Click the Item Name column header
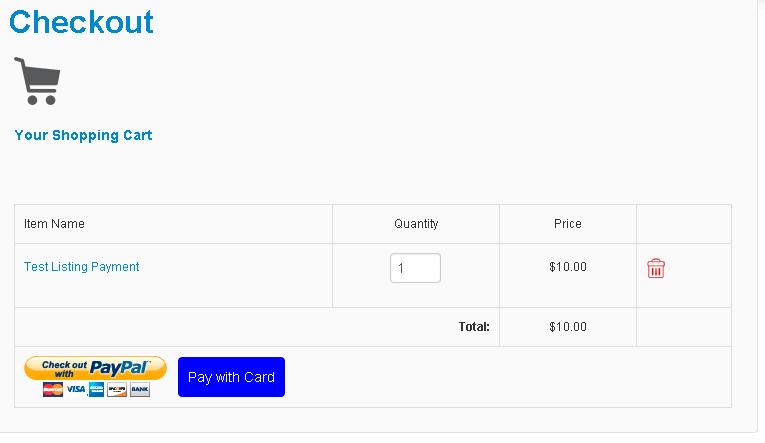Screen dimensions: 765x443 [x=54, y=224]
